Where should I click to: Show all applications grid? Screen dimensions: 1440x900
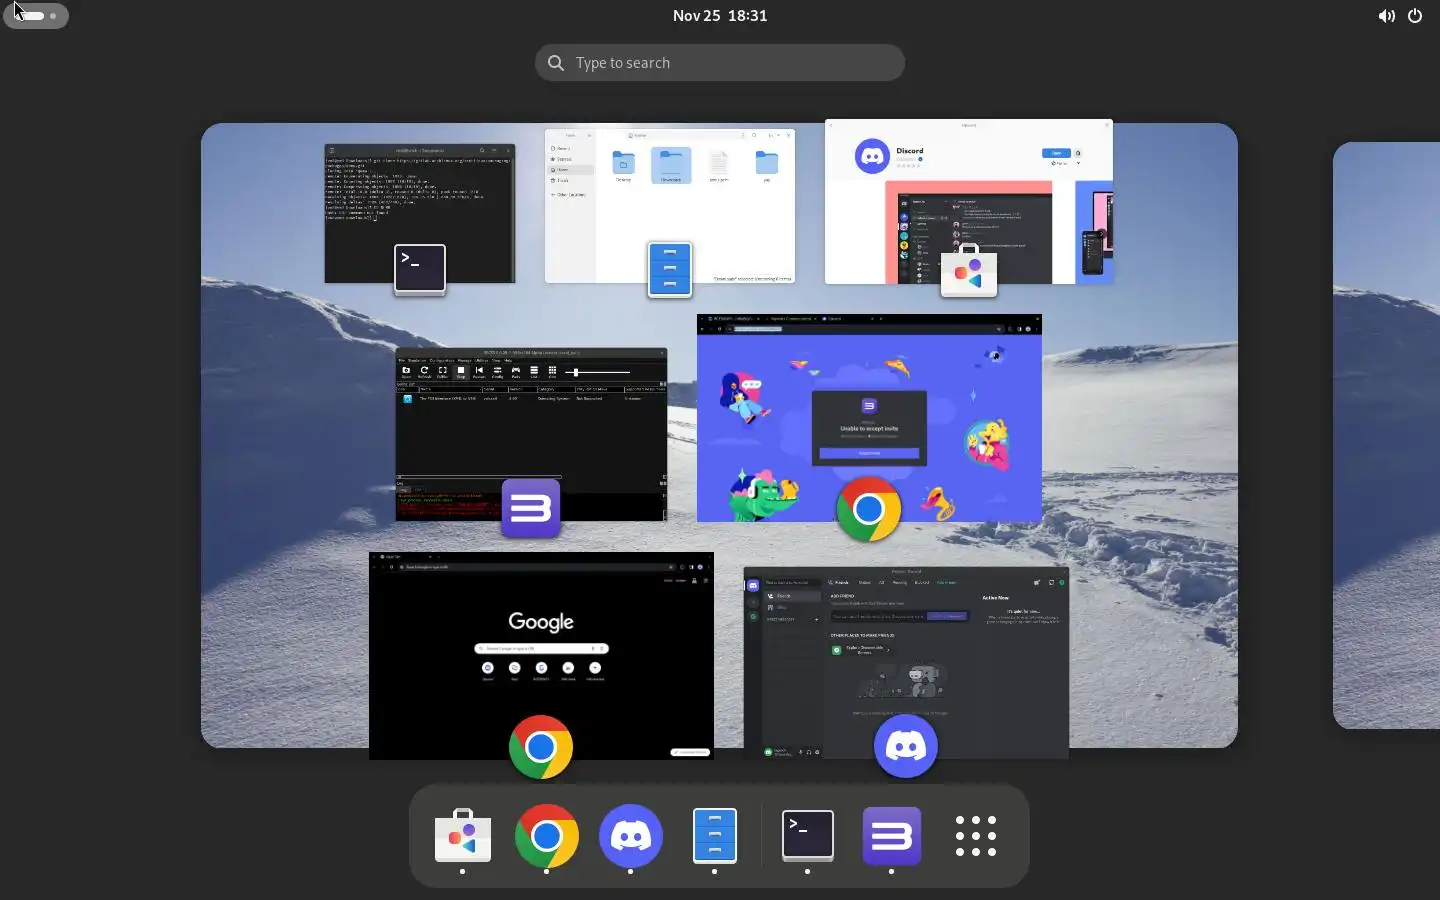pos(976,836)
